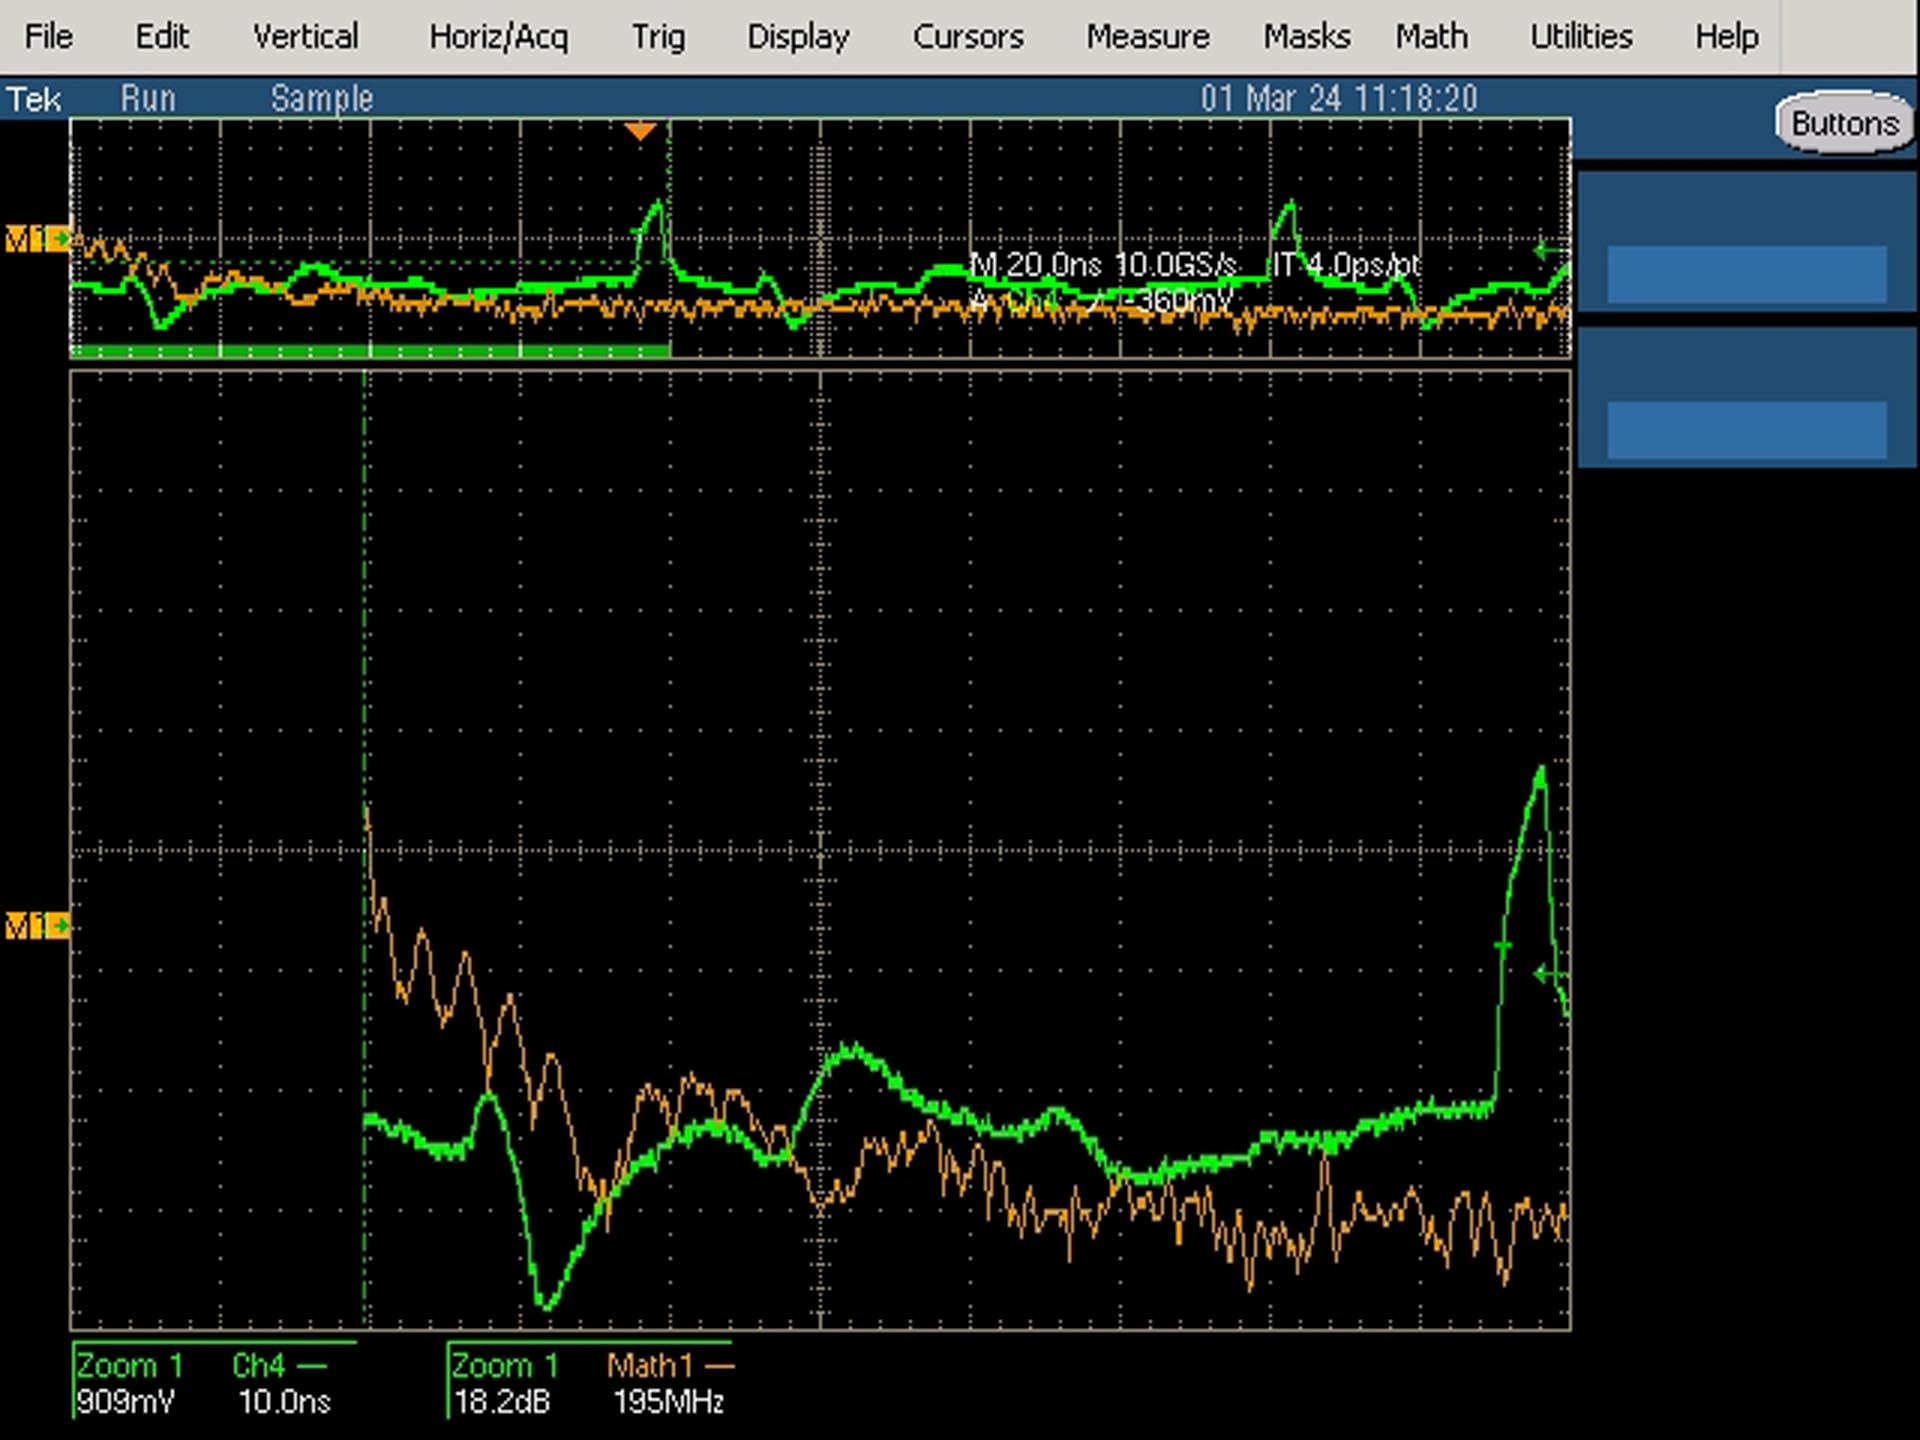Click the trigger level arrow in the overview

(1551, 251)
